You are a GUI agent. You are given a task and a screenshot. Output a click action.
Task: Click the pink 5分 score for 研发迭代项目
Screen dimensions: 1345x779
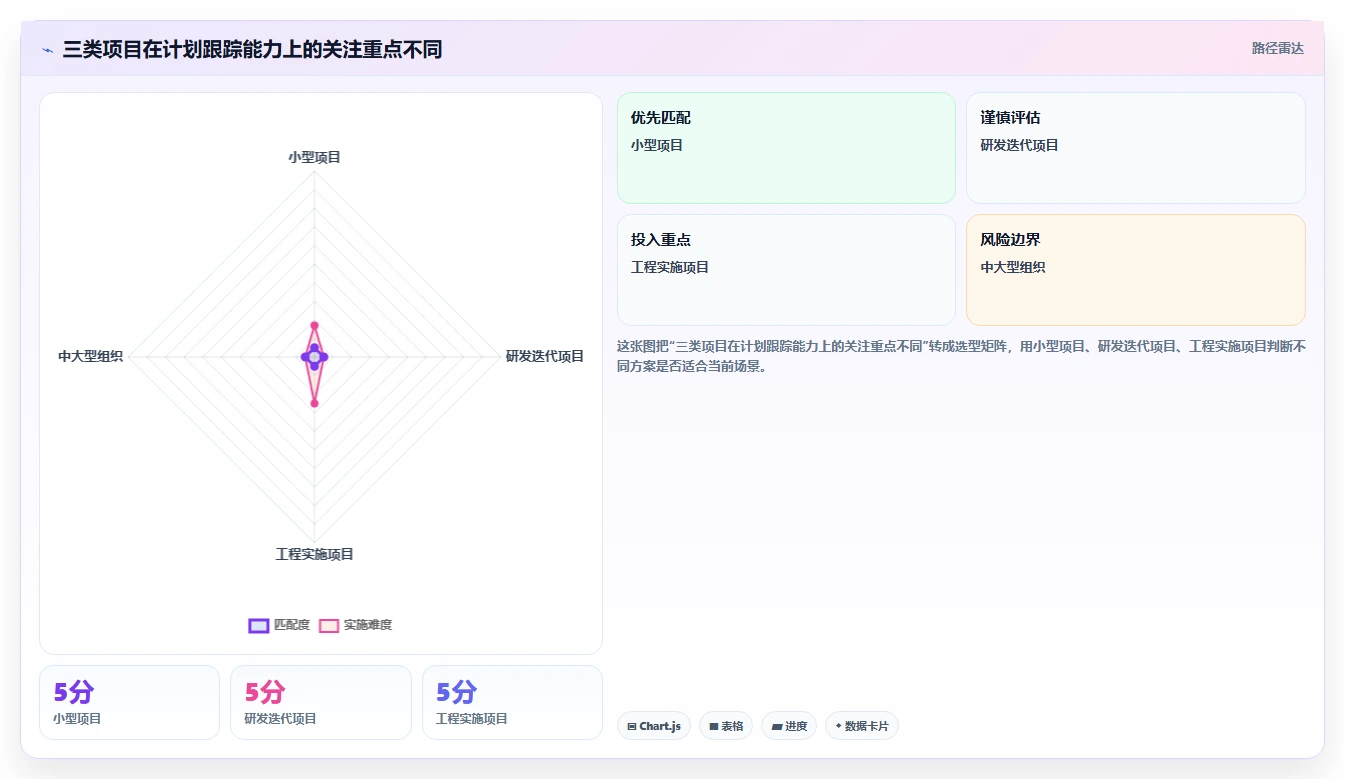(265, 692)
